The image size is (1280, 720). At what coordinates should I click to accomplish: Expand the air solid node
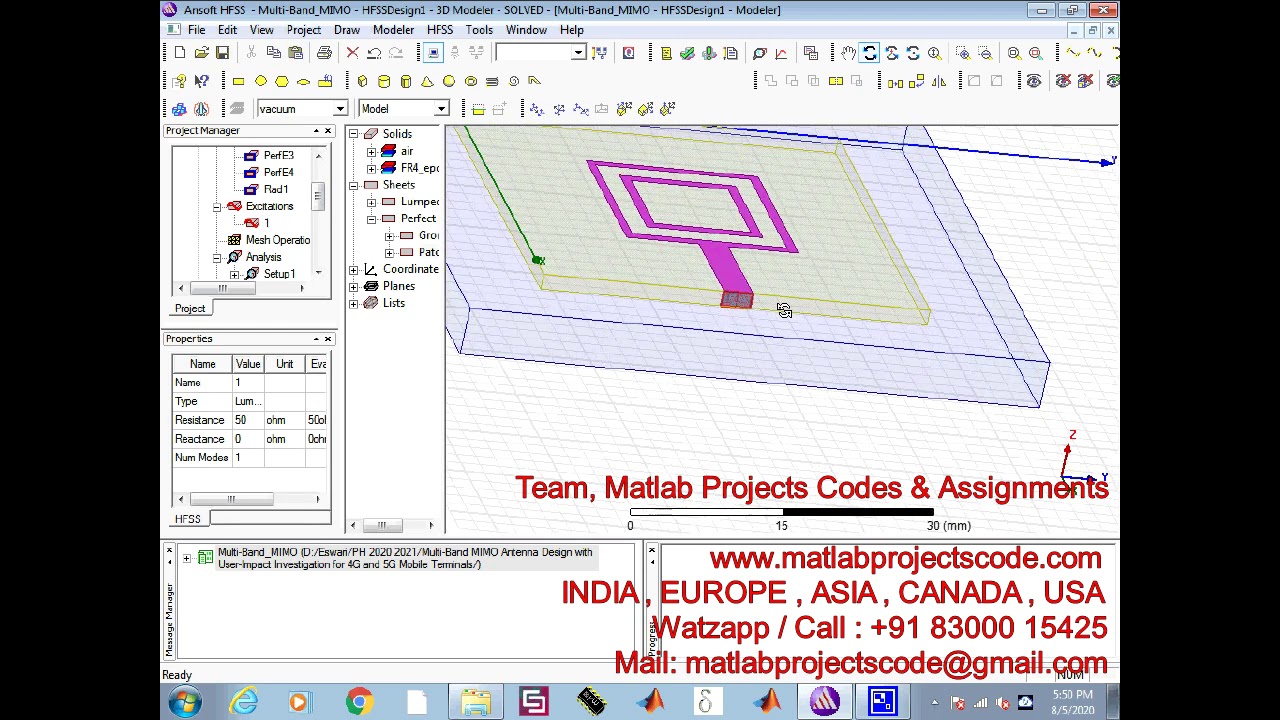(x=372, y=151)
